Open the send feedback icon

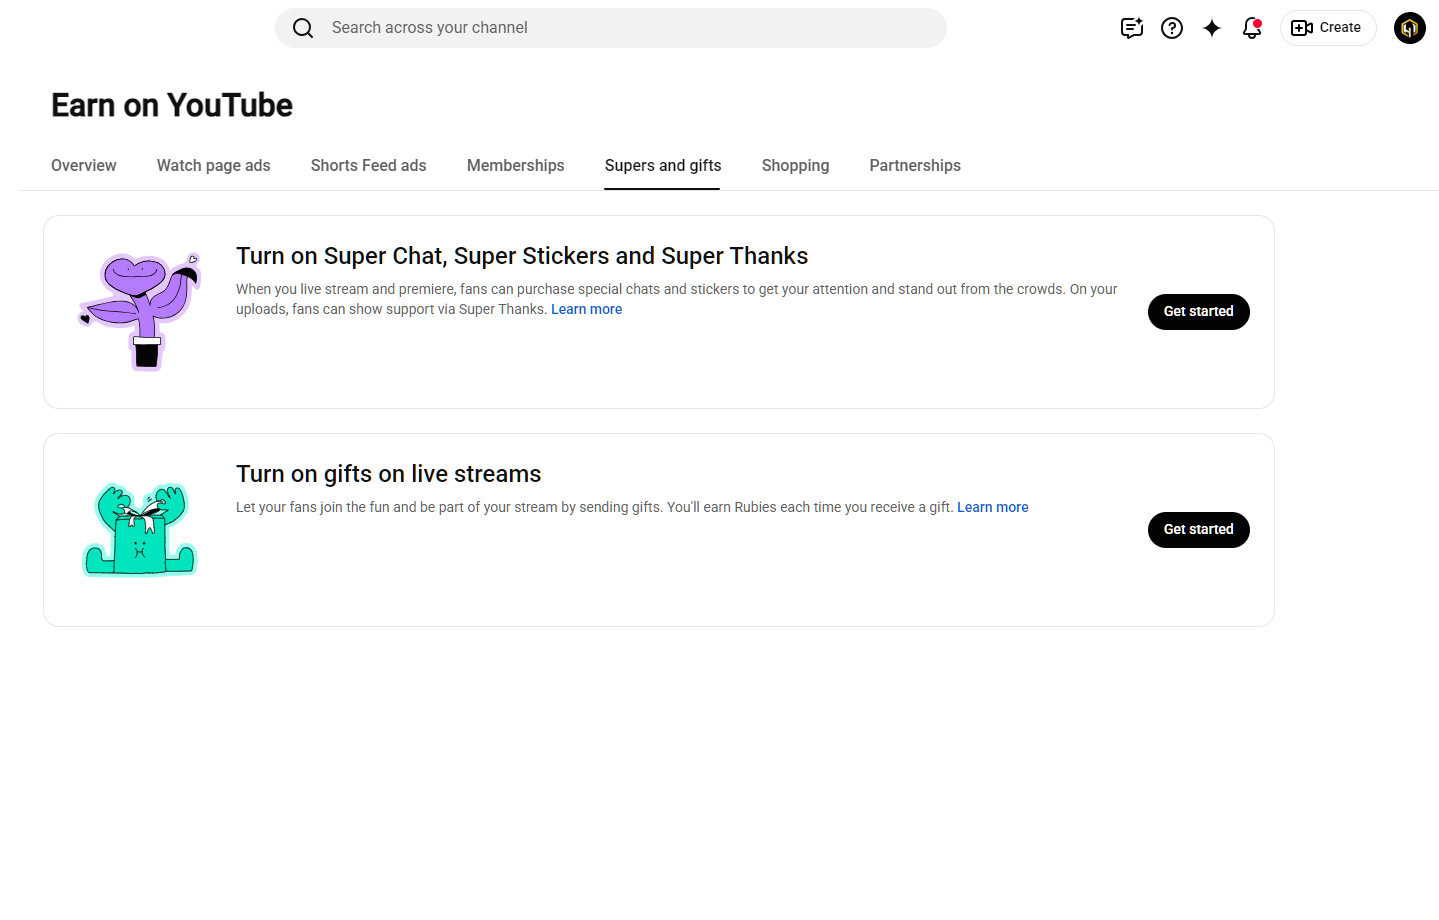point(1132,28)
